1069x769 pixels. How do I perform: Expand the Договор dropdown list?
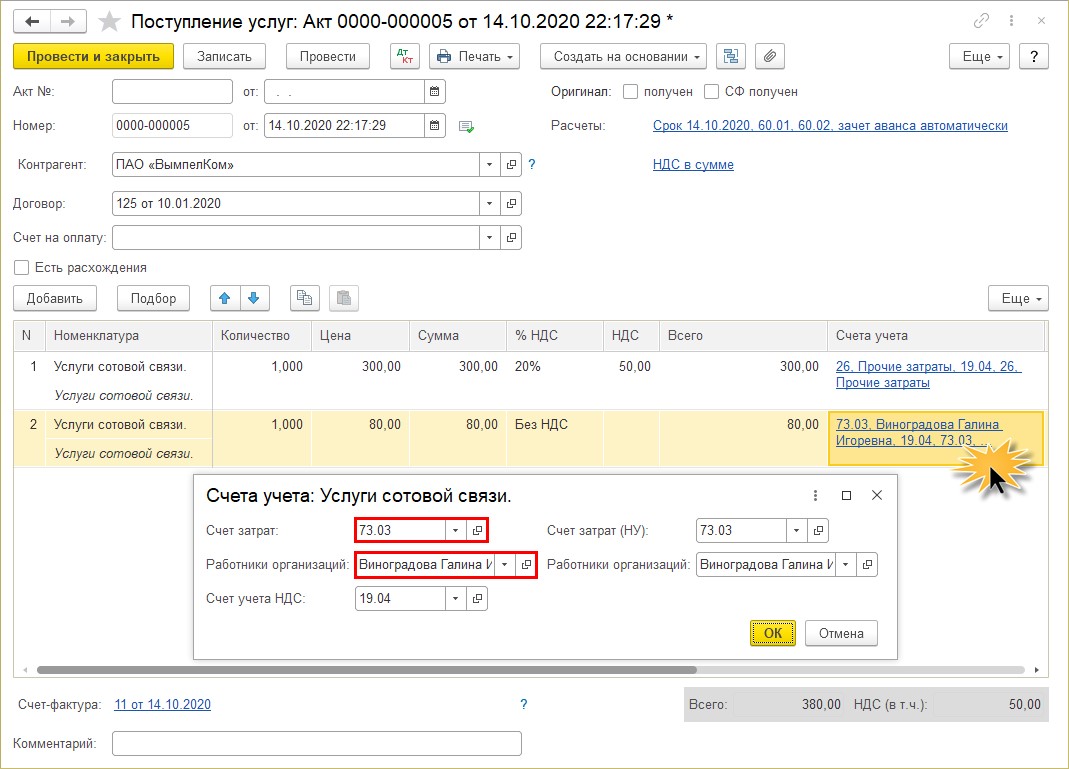point(490,203)
